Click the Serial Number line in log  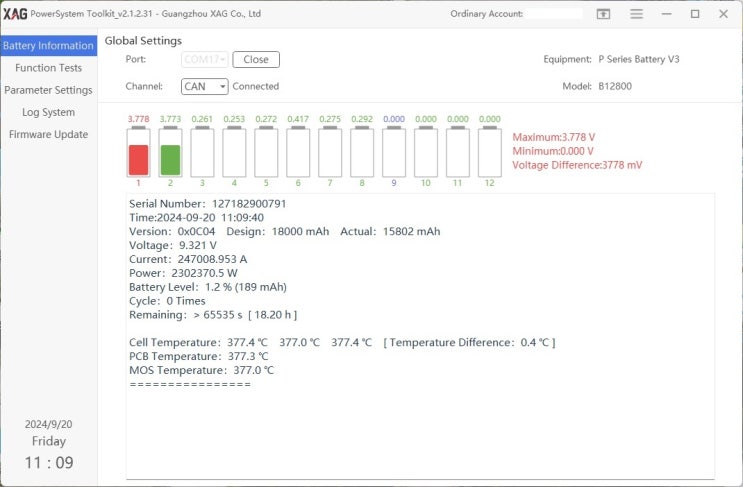click(x=207, y=204)
